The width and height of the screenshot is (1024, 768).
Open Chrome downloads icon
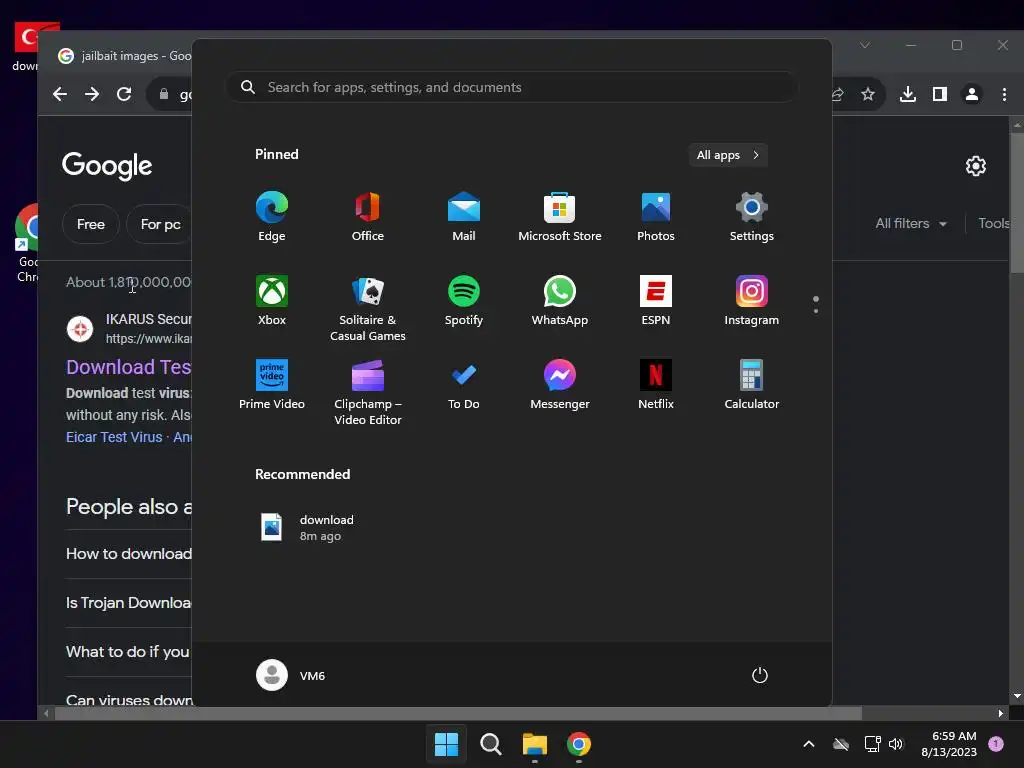coord(908,94)
